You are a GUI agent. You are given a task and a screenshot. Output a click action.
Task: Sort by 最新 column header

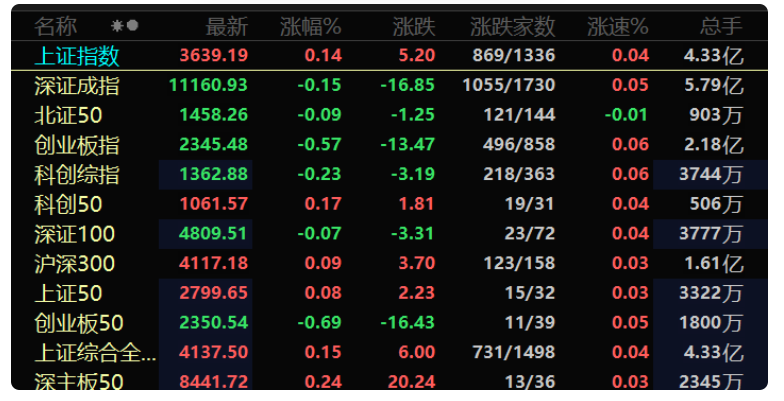[x=227, y=26]
